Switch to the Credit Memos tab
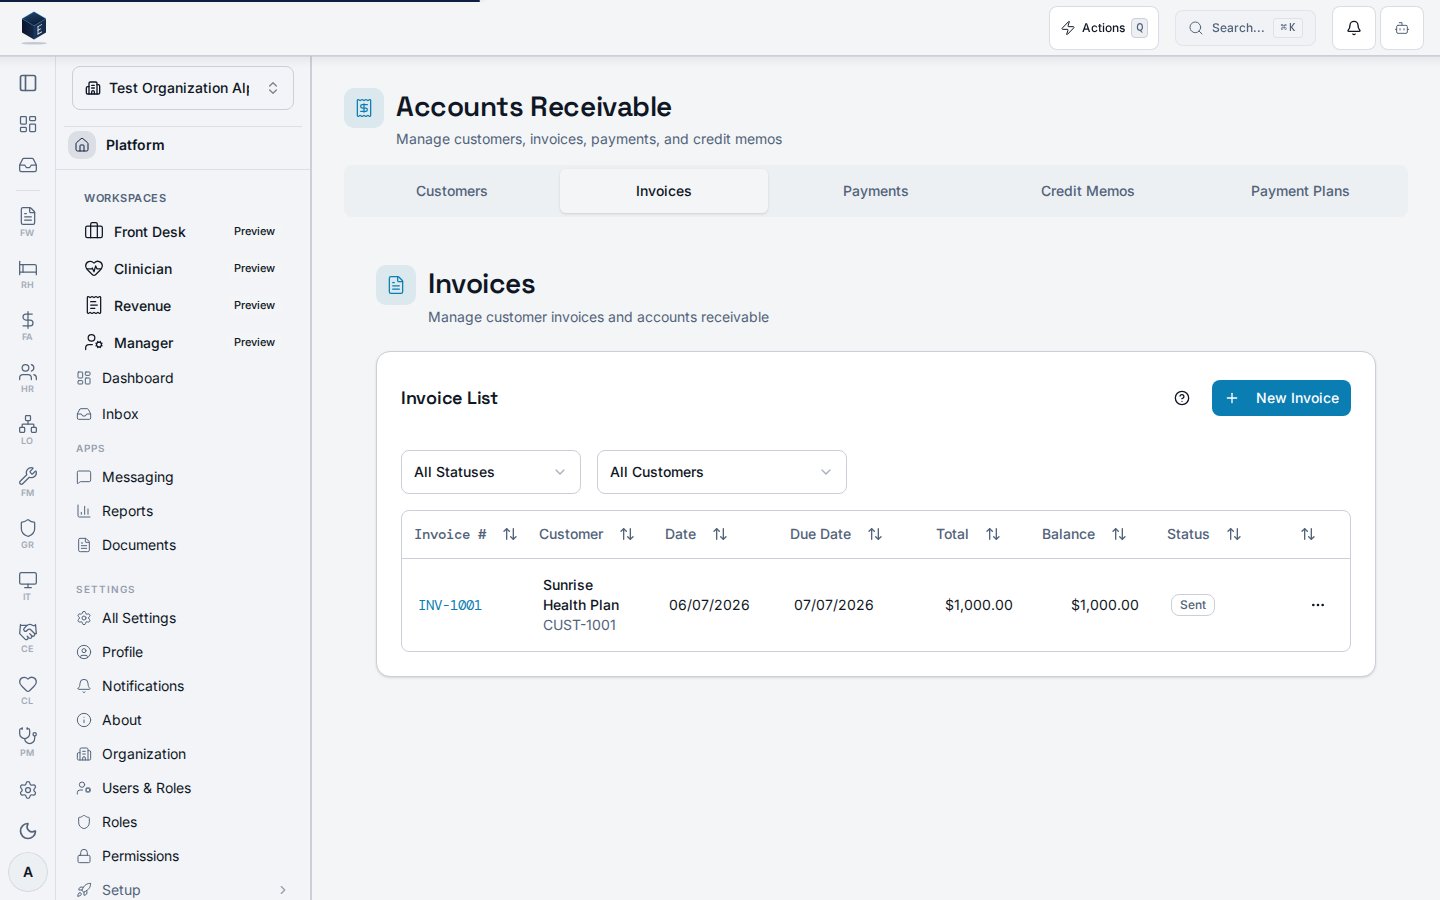The height and width of the screenshot is (900, 1440). click(x=1088, y=191)
